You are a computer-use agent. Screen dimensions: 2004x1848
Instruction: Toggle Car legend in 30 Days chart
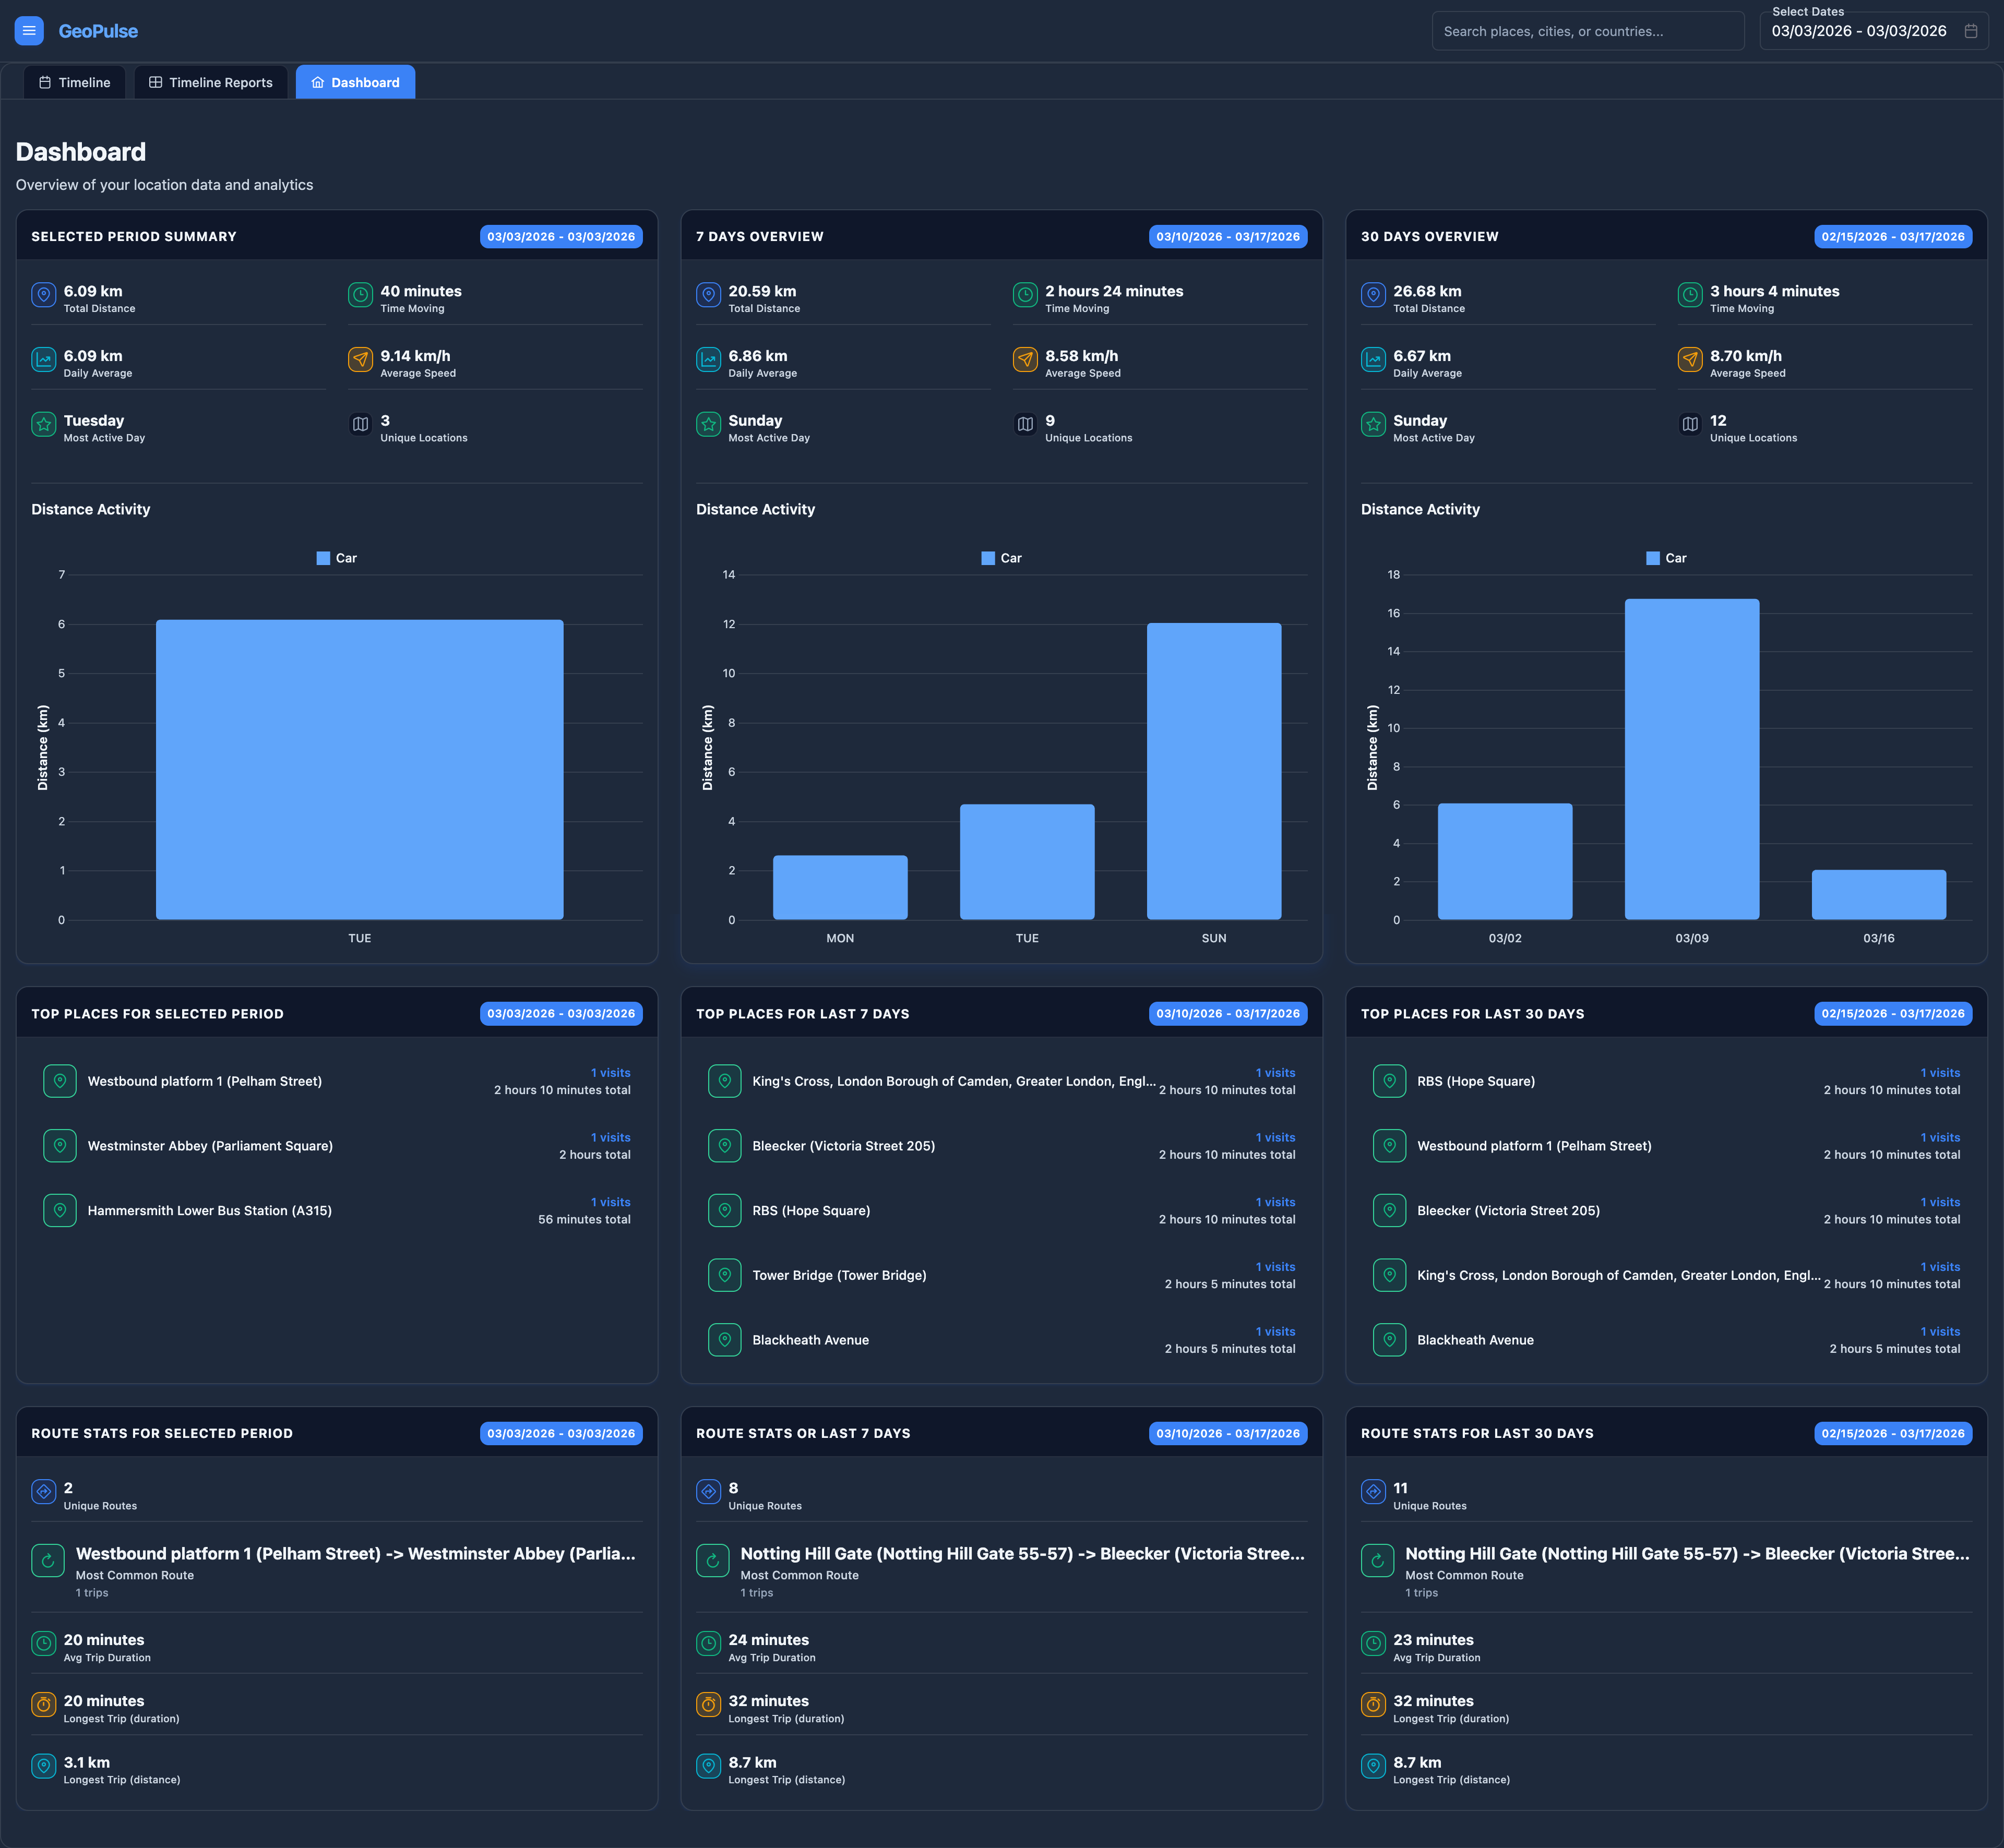(x=1667, y=558)
